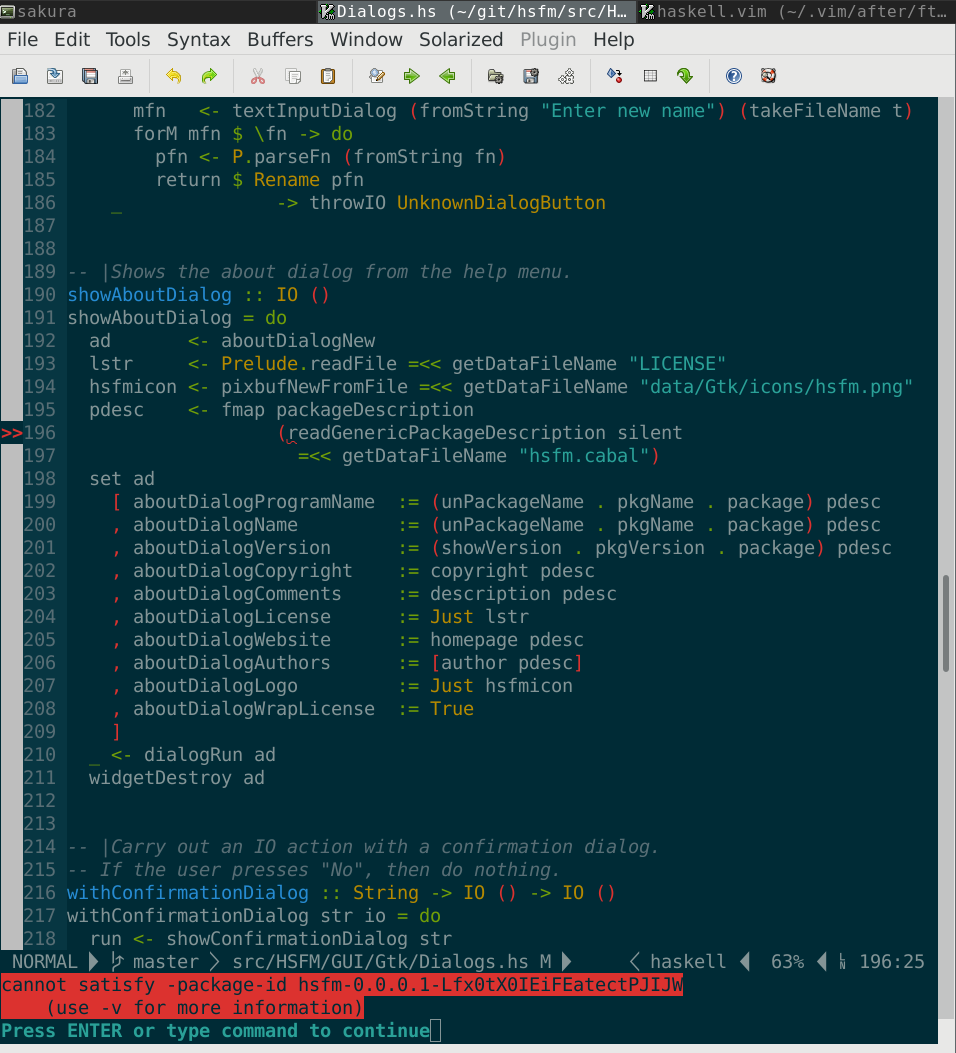The width and height of the screenshot is (956, 1053).
Task: Click showConfirmationDialog on line 218
Action: (287, 939)
